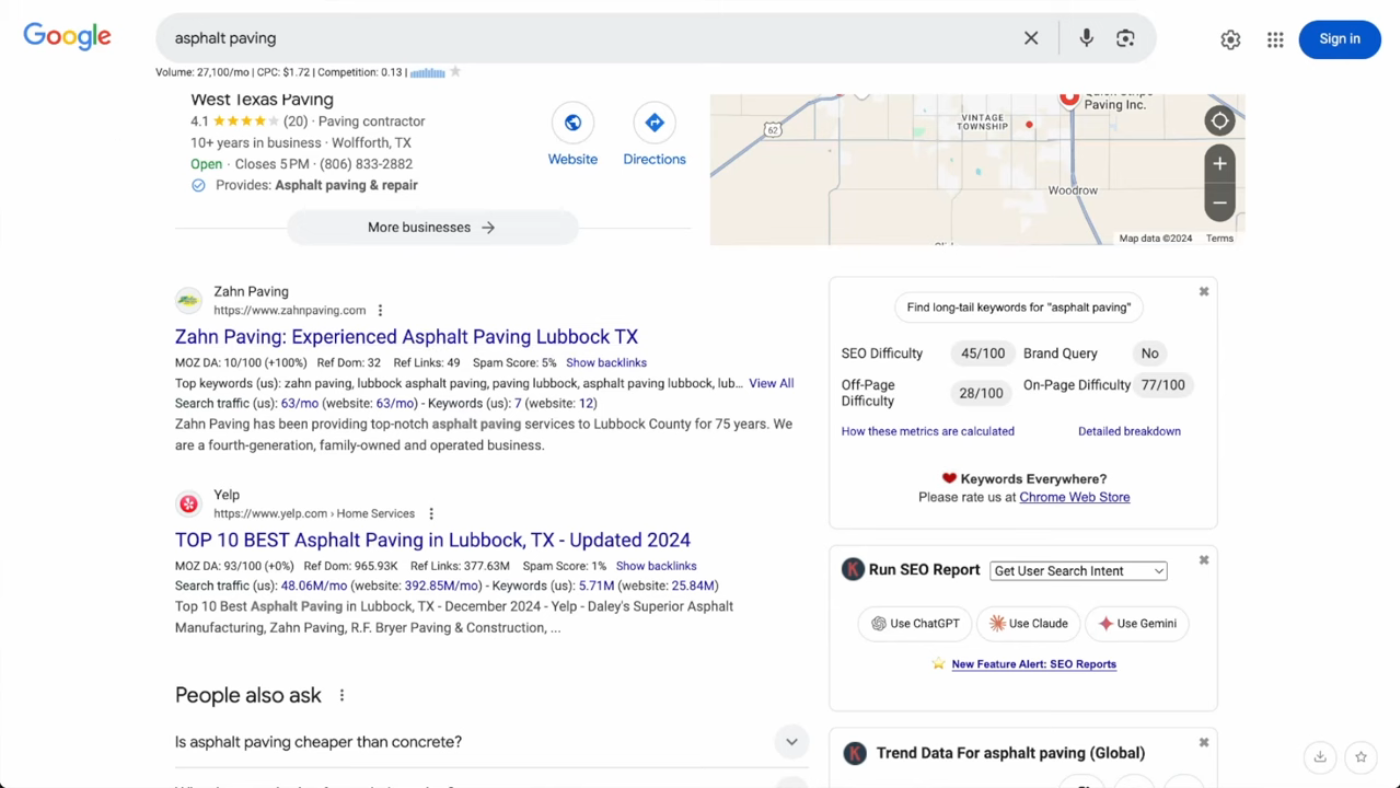Show backlinks for Zahn Paving
The image size is (1400, 788).
(x=606, y=363)
